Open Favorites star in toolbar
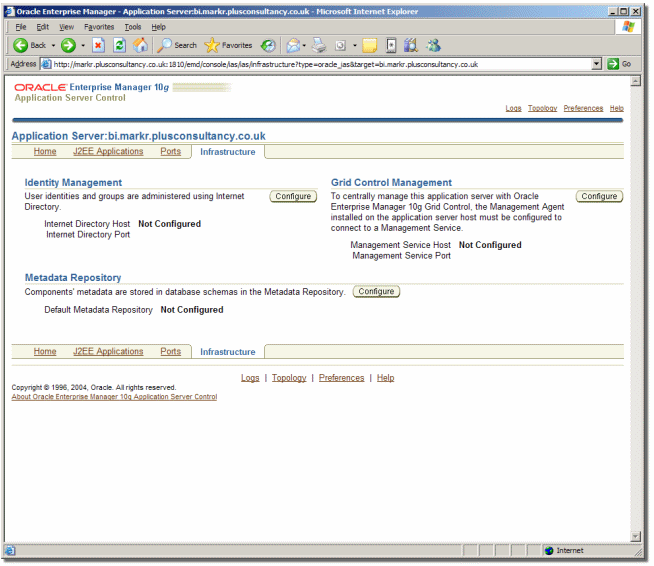This screenshot has width=654, height=566. 228,45
